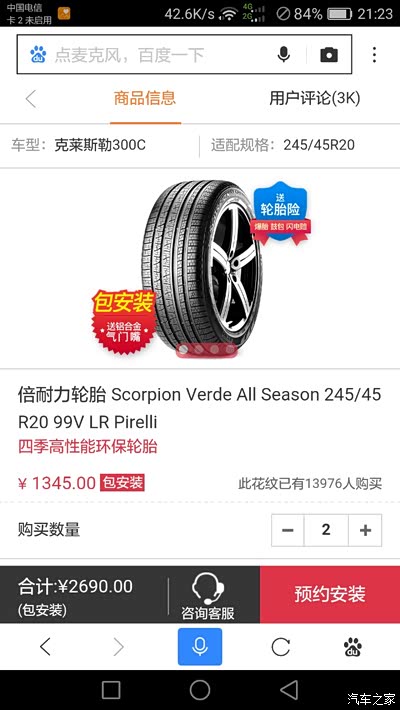Tap the Pirelli tire product image
Image resolution: width=400 pixels, height=710 pixels.
click(201, 267)
